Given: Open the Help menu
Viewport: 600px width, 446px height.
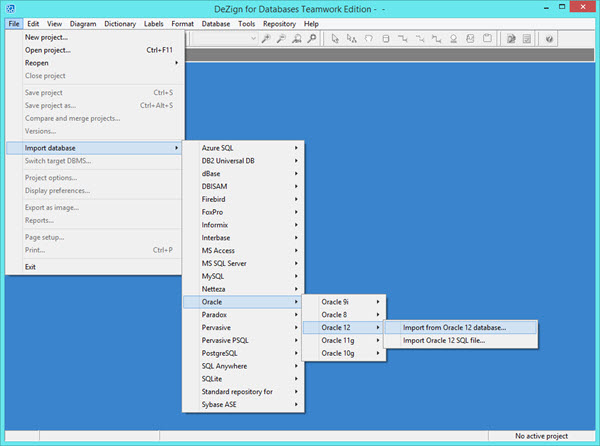Looking at the screenshot, I should point(311,24).
